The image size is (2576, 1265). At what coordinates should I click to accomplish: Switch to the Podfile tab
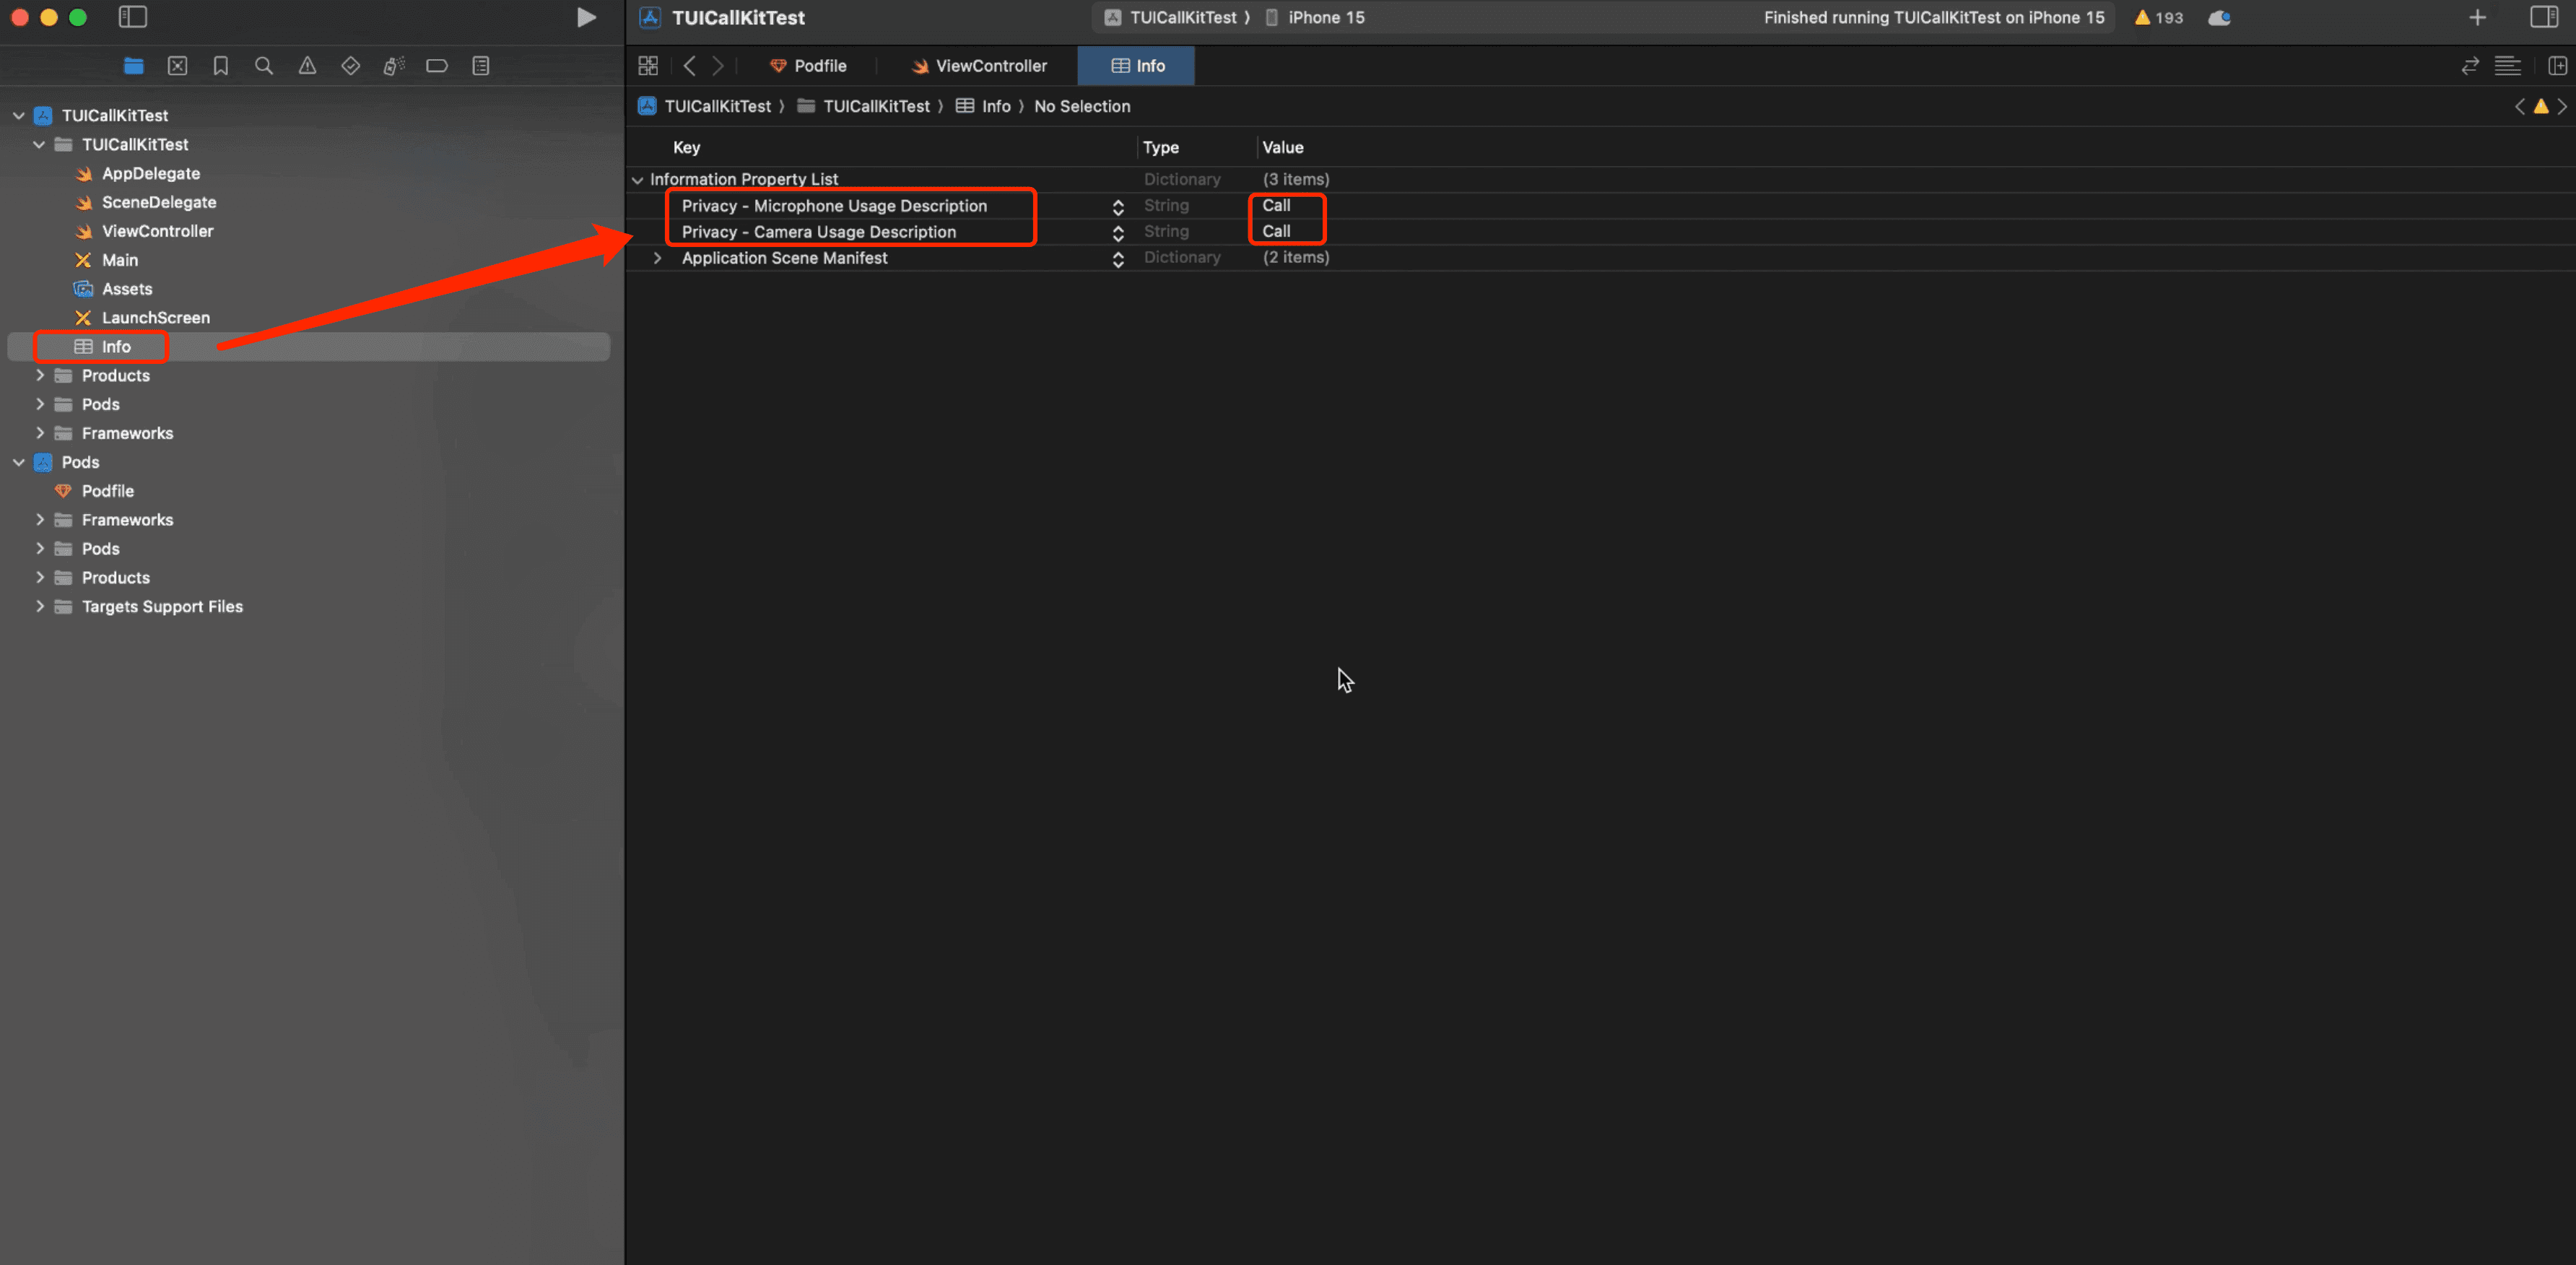(x=808, y=66)
